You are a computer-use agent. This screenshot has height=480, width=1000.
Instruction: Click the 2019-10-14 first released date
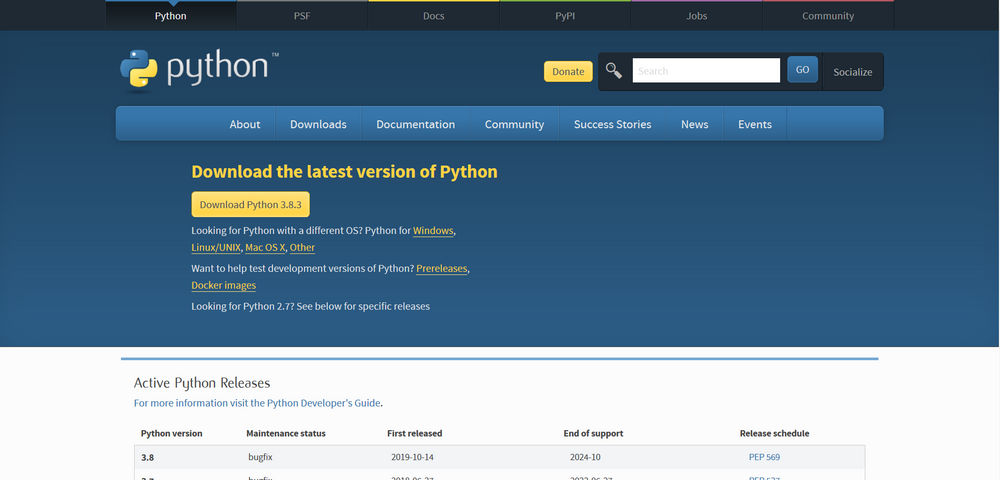(x=413, y=457)
